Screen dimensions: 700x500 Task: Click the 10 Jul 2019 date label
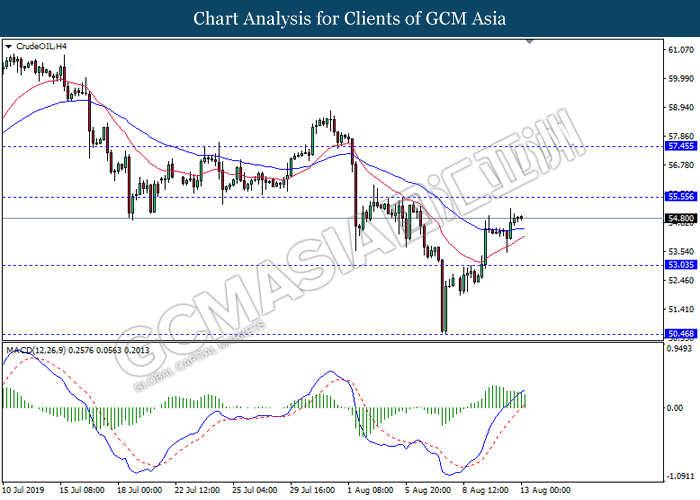(24, 490)
